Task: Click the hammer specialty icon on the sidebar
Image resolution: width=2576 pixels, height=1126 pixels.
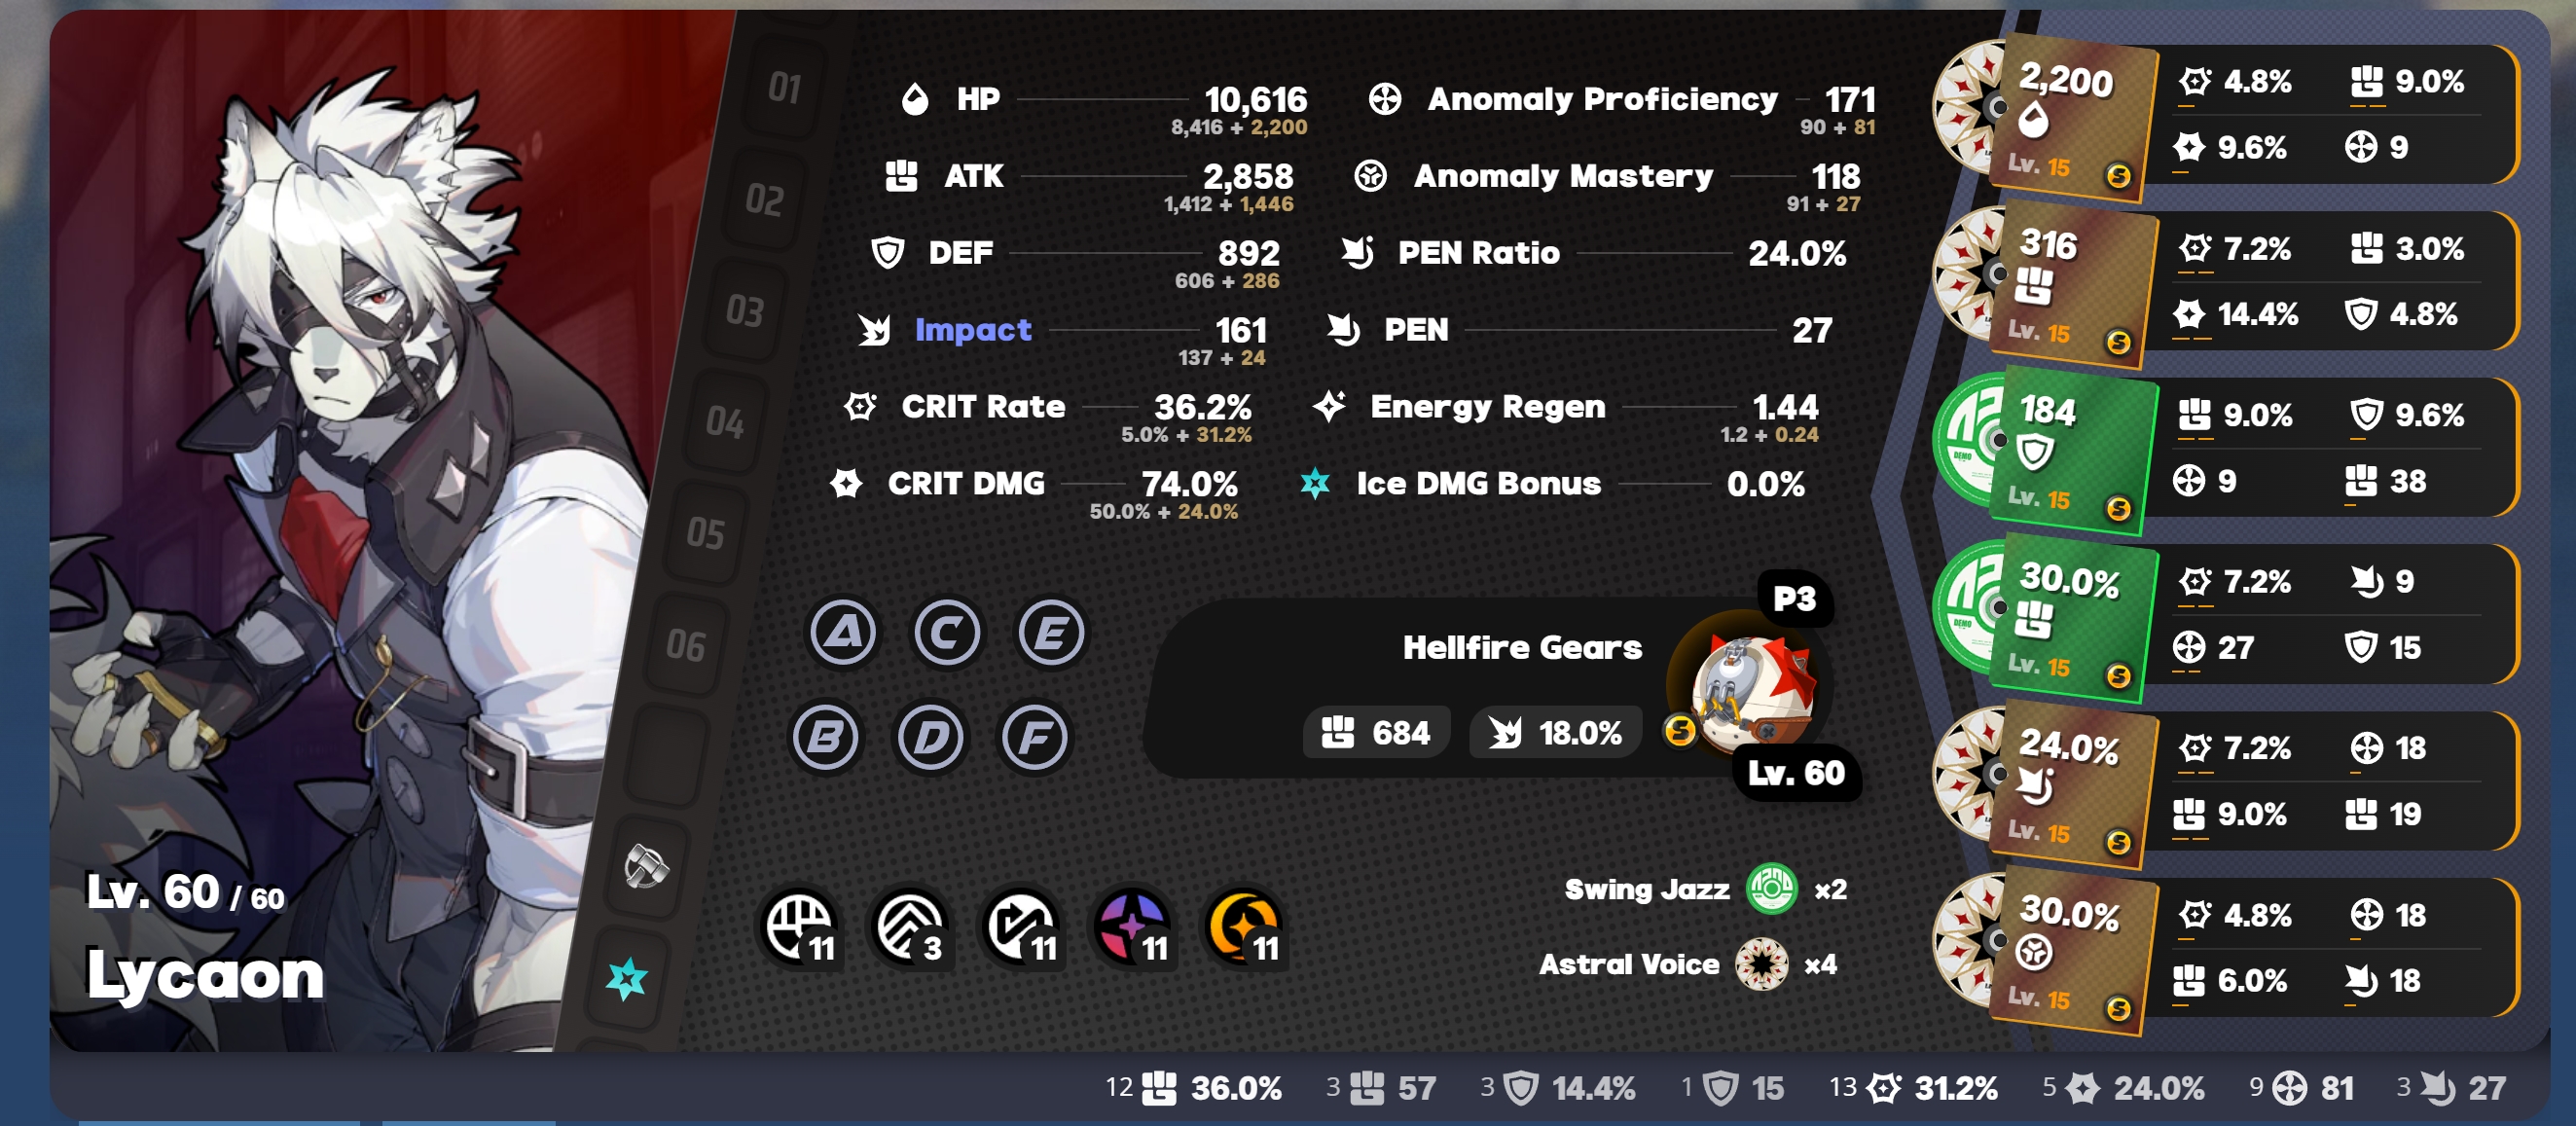Action: pos(646,865)
